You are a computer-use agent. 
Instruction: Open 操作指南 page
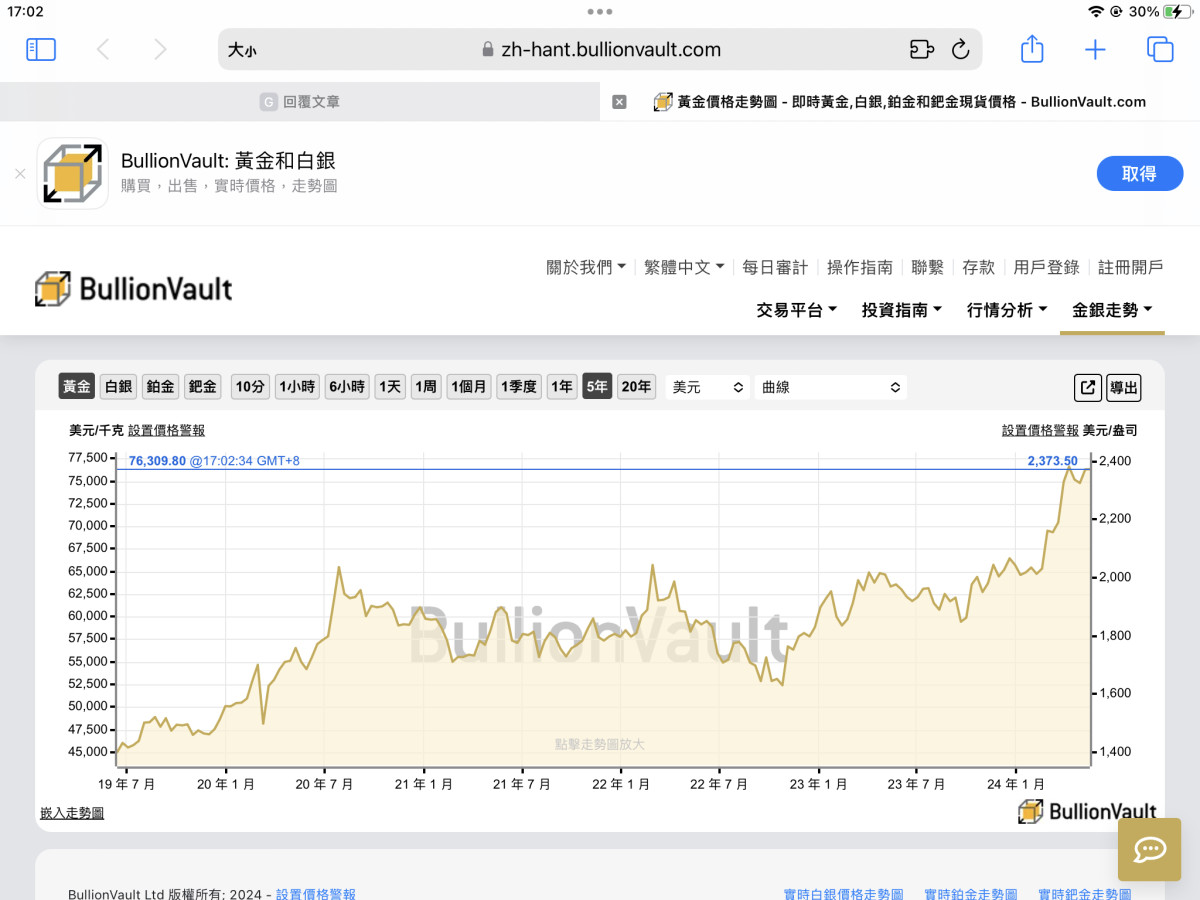coord(860,267)
